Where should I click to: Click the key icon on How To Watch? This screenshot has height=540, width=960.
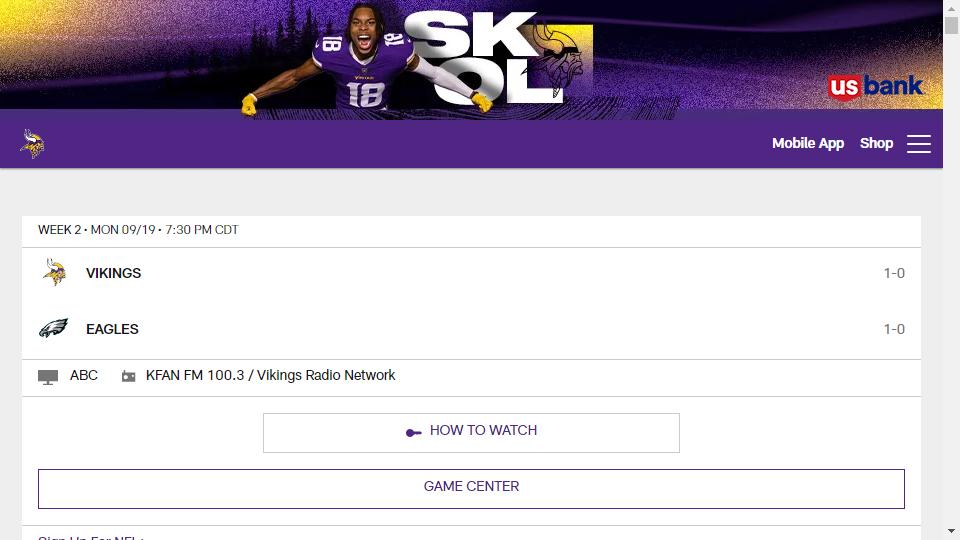413,433
